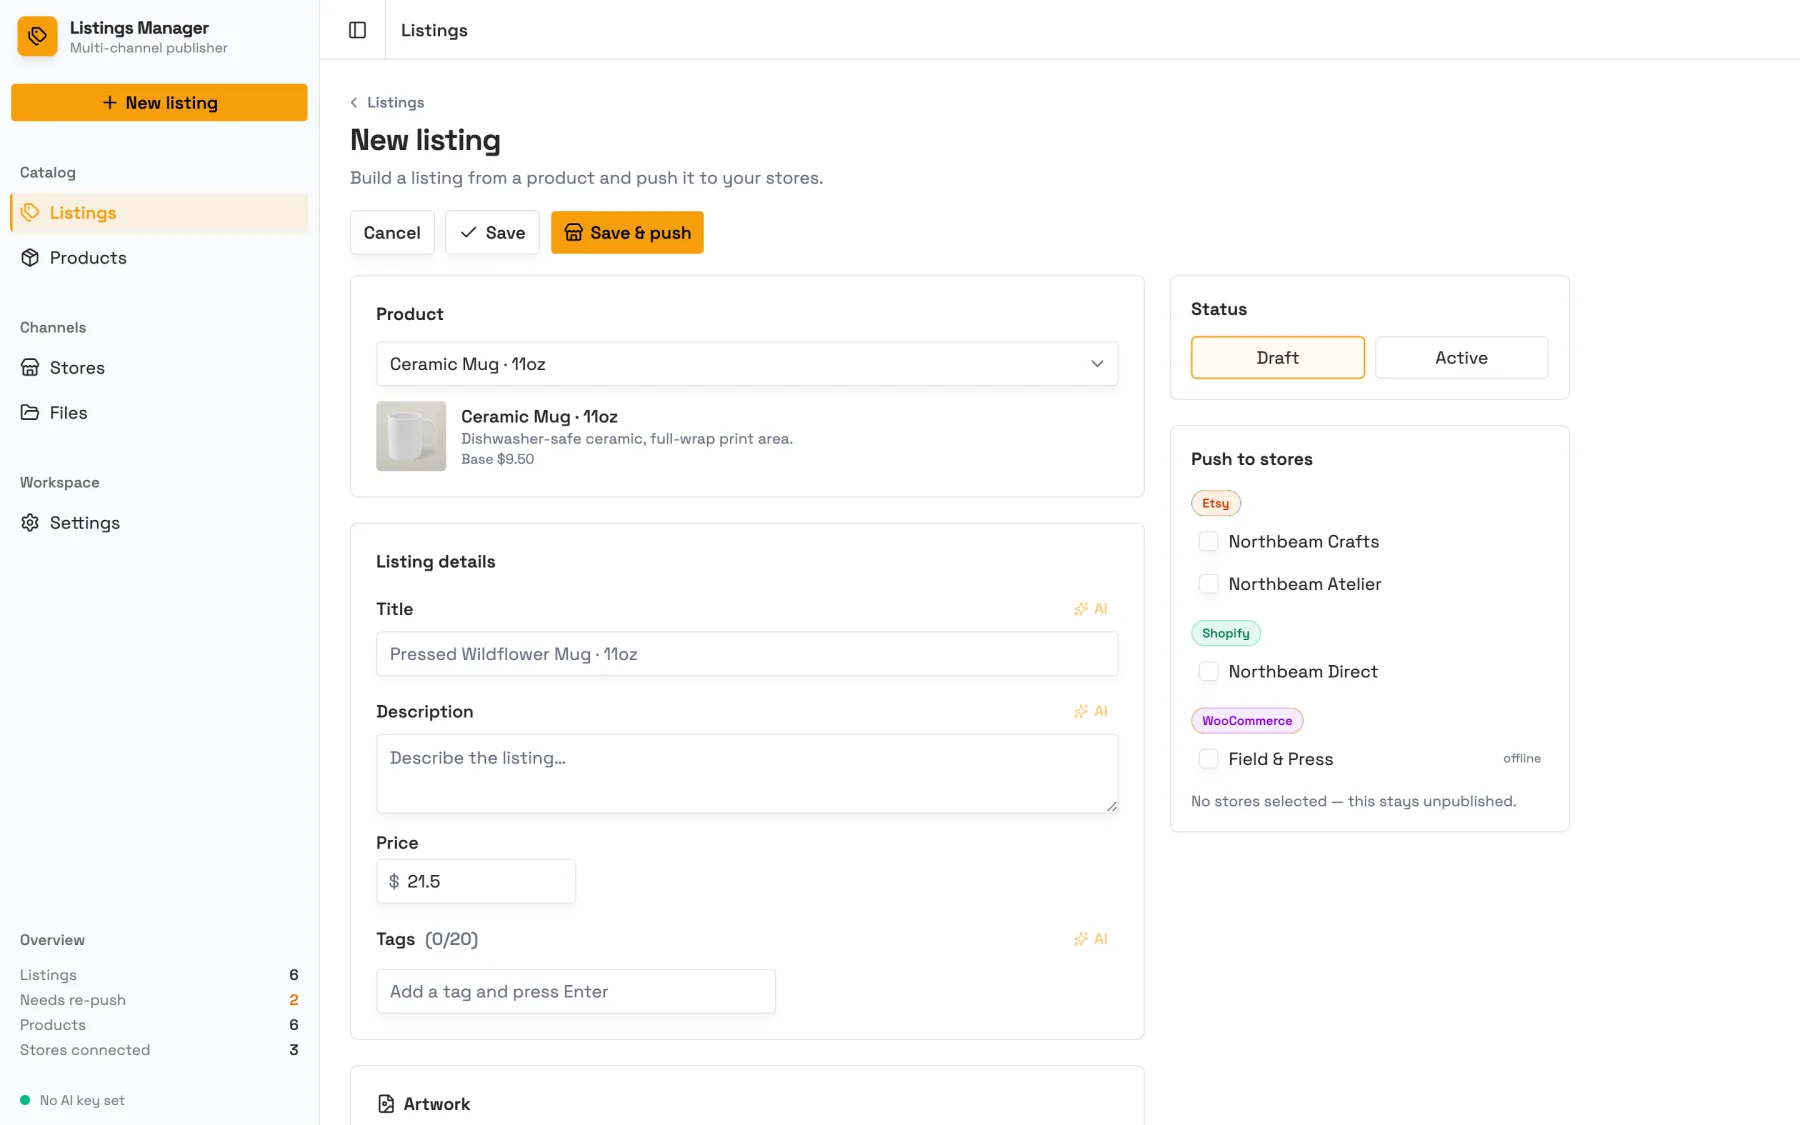
Task: Click the 'No AI key set' status text
Action: point(82,1100)
